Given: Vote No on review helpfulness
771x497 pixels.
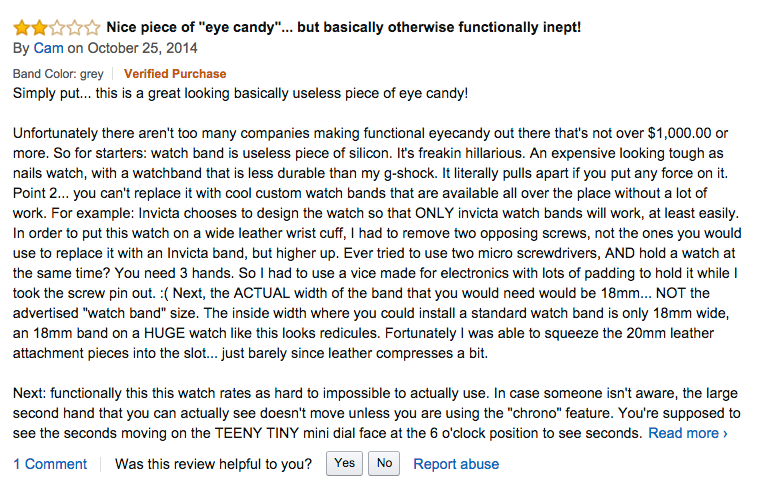Looking at the screenshot, I should [x=384, y=464].
